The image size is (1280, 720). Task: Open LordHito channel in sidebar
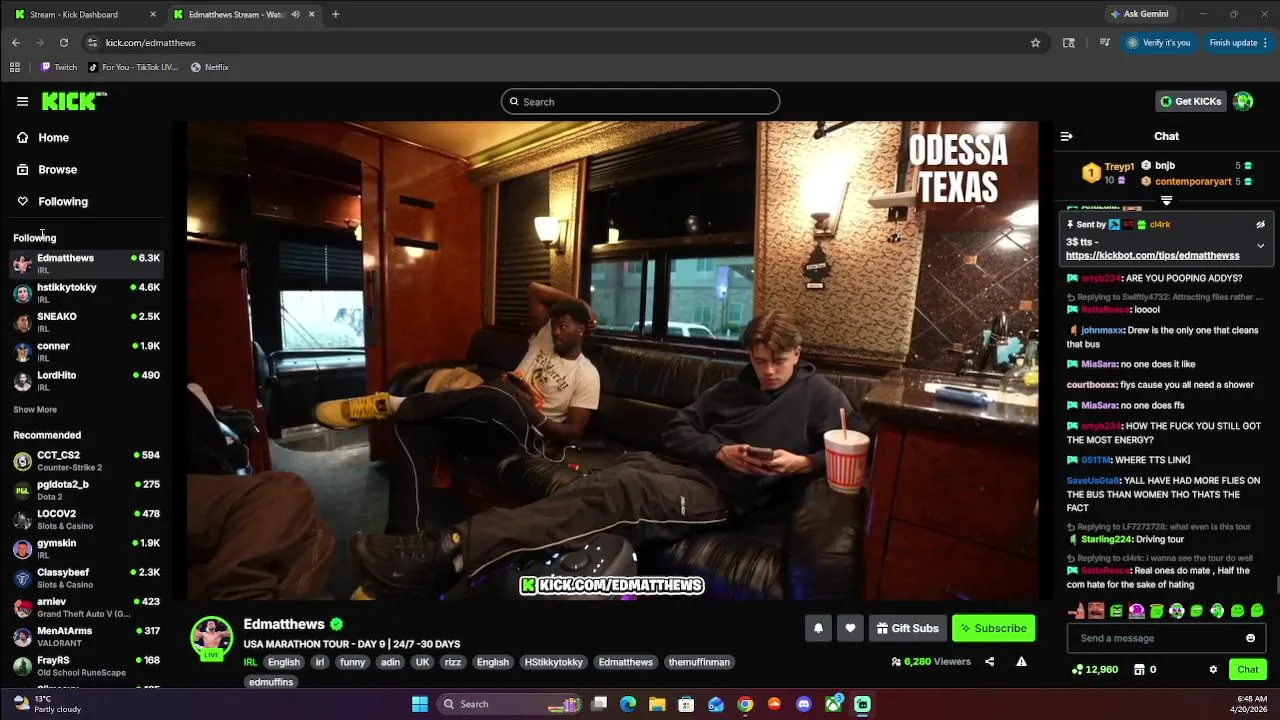pos(86,380)
